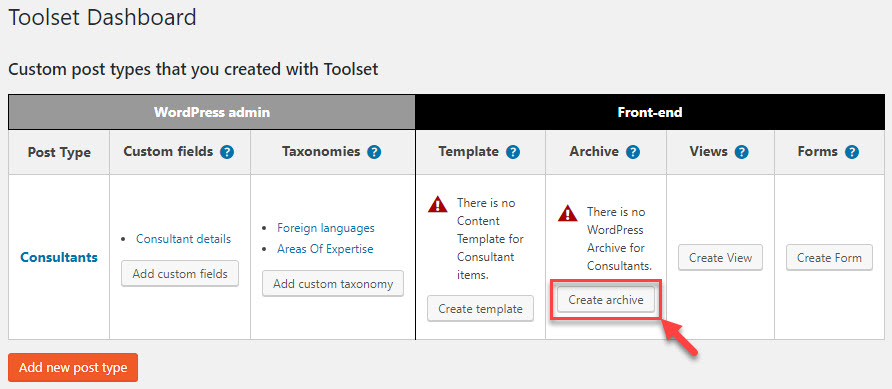The image size is (892, 389).
Task: Click the Create template button
Action: (480, 309)
